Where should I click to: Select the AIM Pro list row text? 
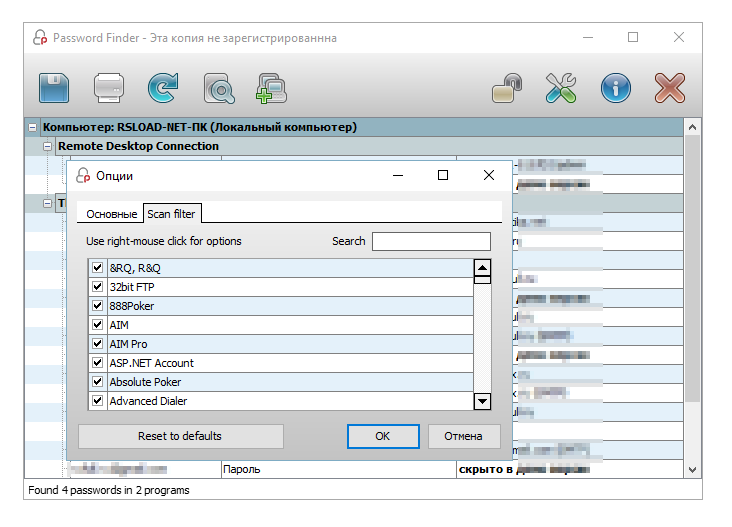click(128, 344)
